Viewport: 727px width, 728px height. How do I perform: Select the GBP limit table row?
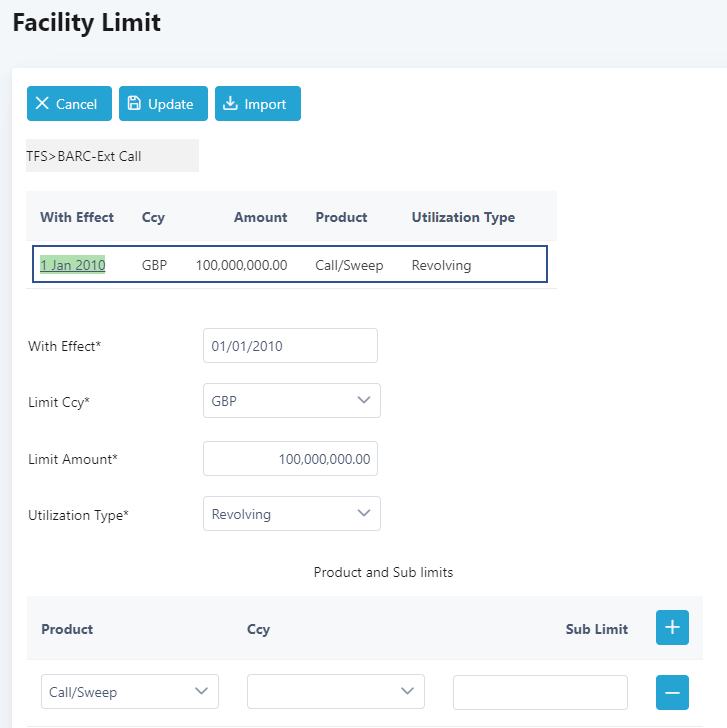(290, 265)
